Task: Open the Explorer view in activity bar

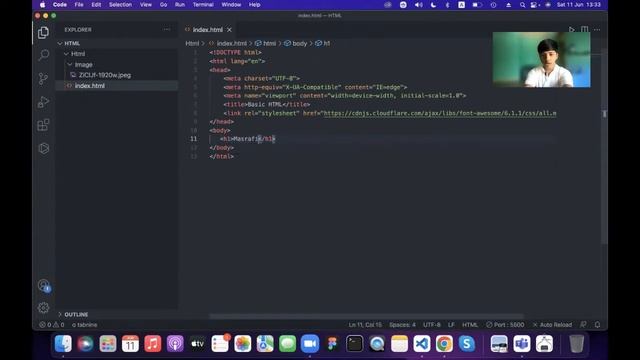Action: 43,32
